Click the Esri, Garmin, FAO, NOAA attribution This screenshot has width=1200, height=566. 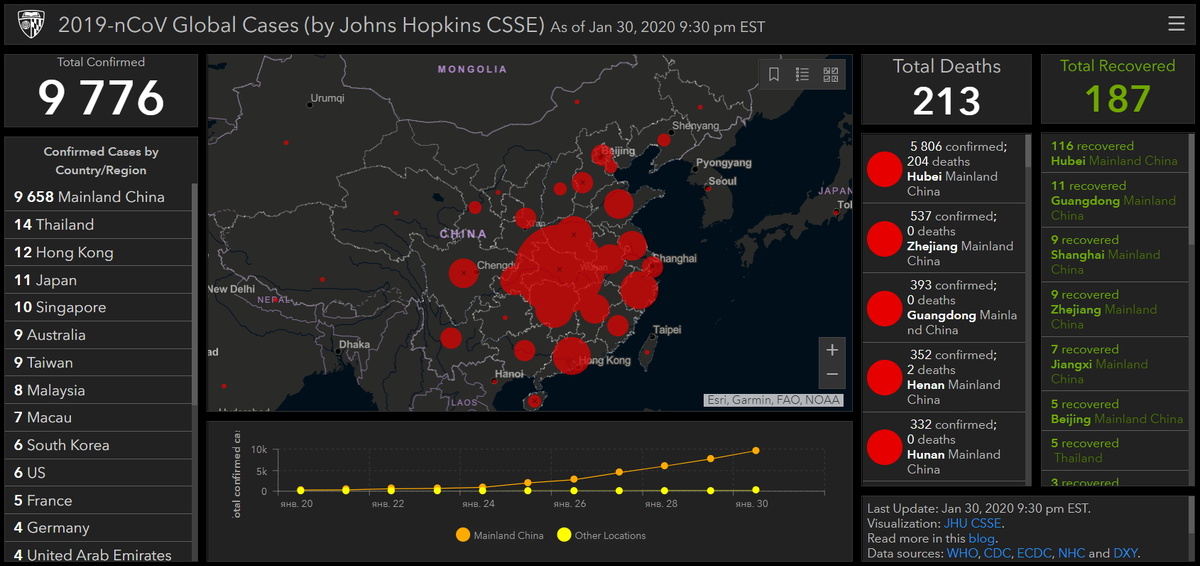point(773,400)
